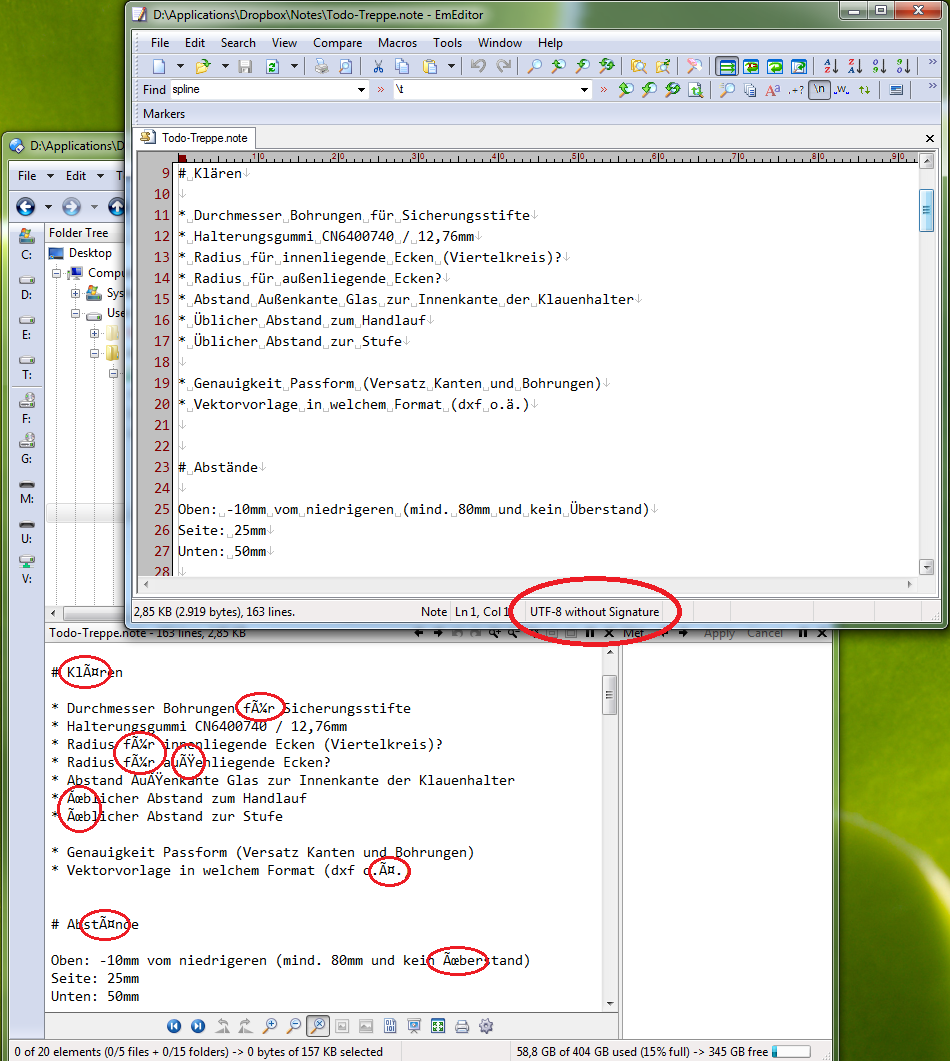This screenshot has height=1061, width=950.
Task: Open the Macros menu
Action: click(397, 43)
